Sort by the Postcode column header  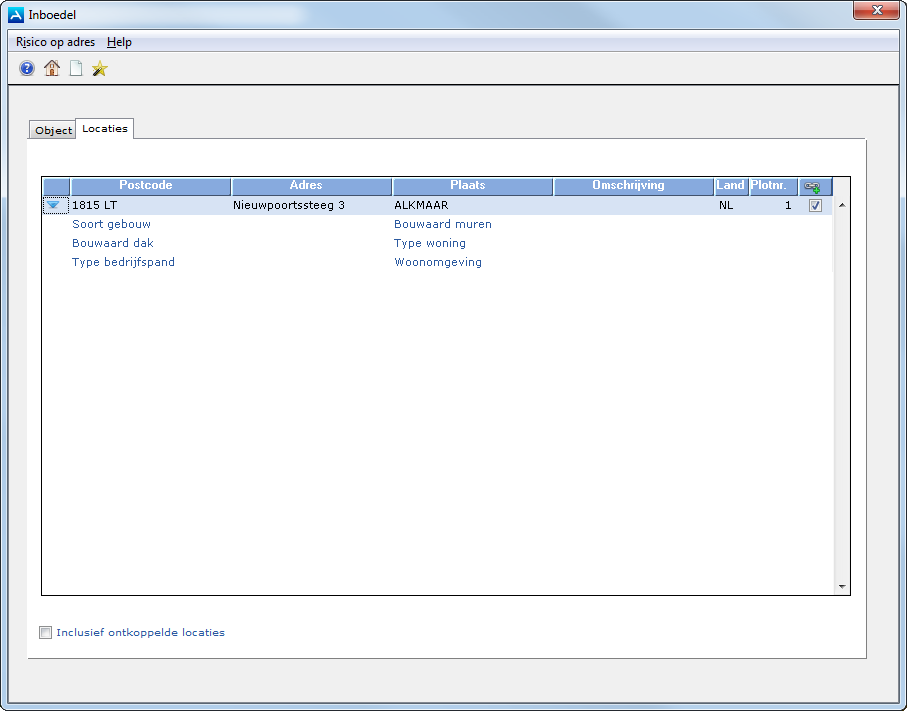(150, 186)
